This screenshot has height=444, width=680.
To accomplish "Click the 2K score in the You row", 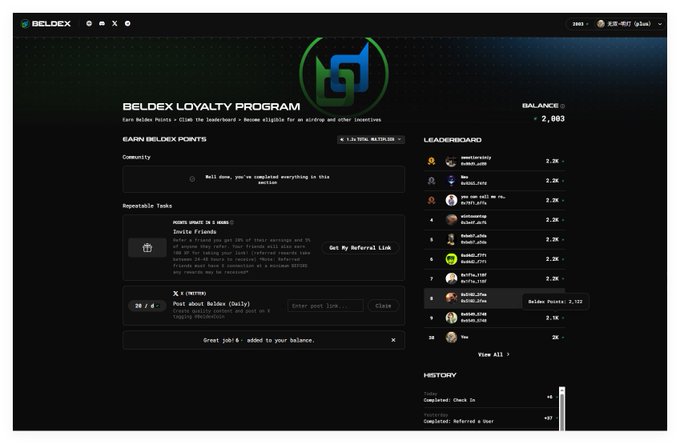I will [555, 337].
